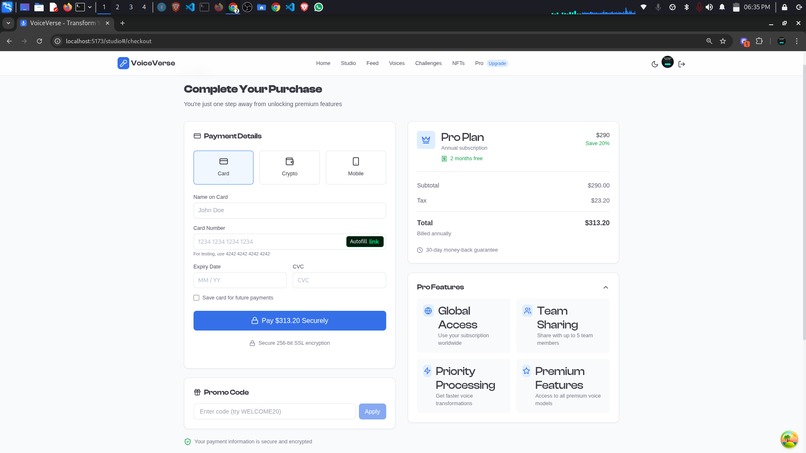Screen dimensions: 806x453
Task: Close the VoiceVerse tab
Action: 107,23
